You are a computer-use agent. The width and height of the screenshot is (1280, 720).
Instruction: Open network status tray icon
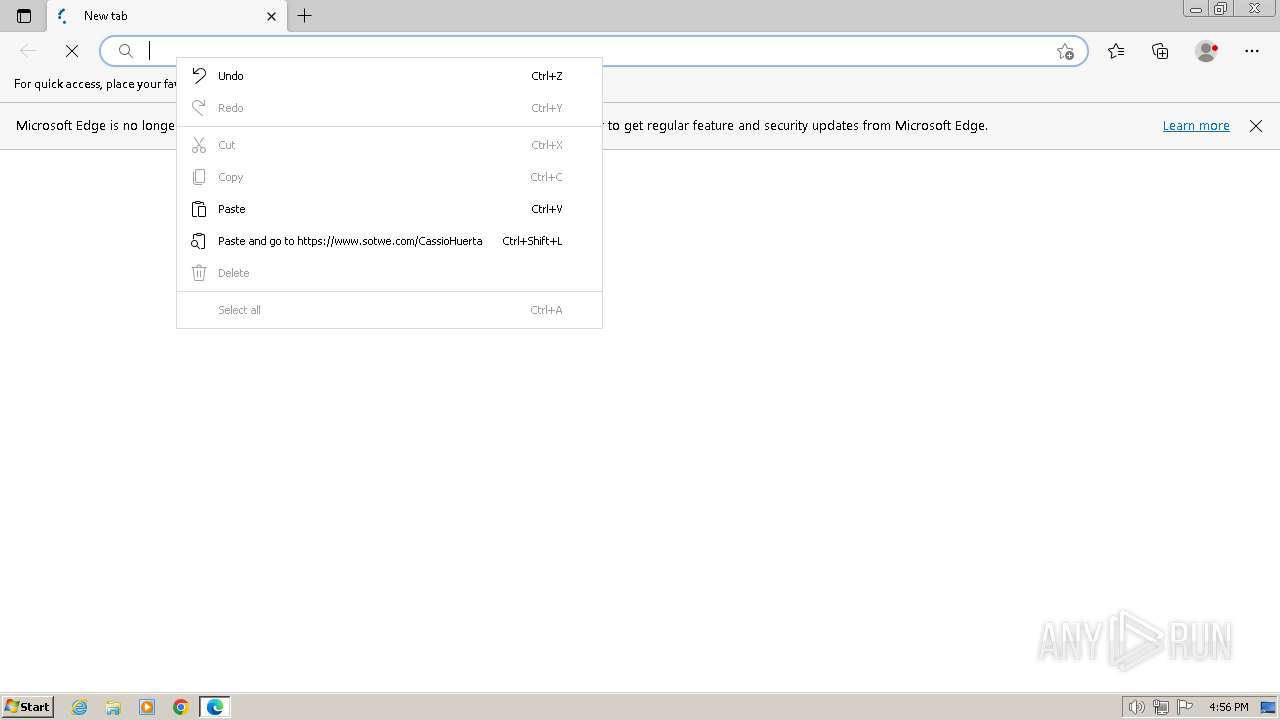pos(1161,707)
